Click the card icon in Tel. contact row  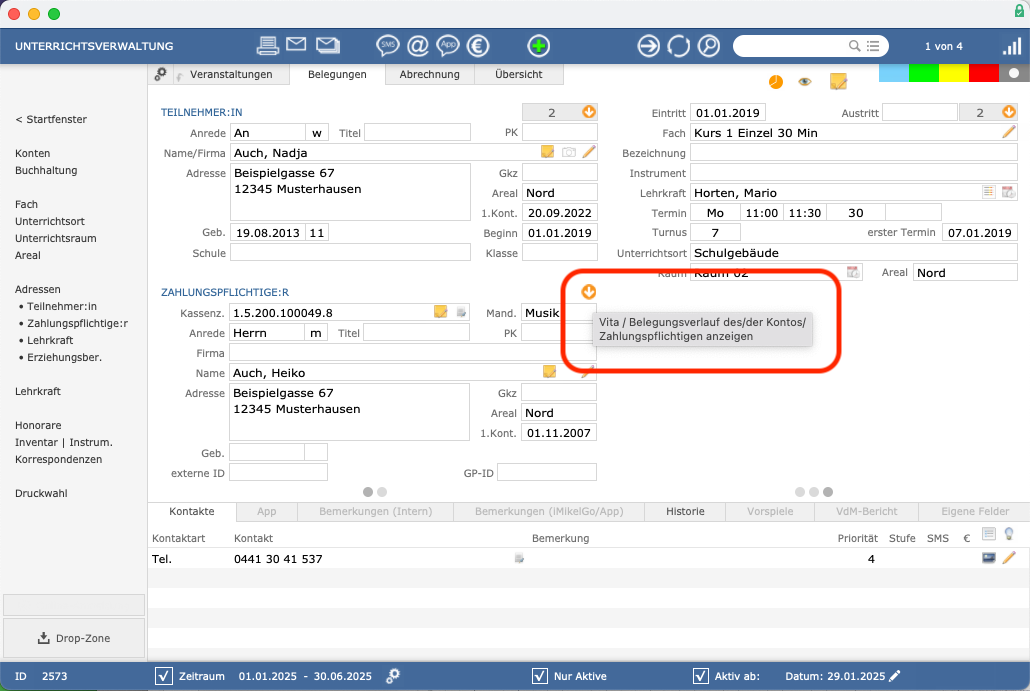(x=989, y=558)
